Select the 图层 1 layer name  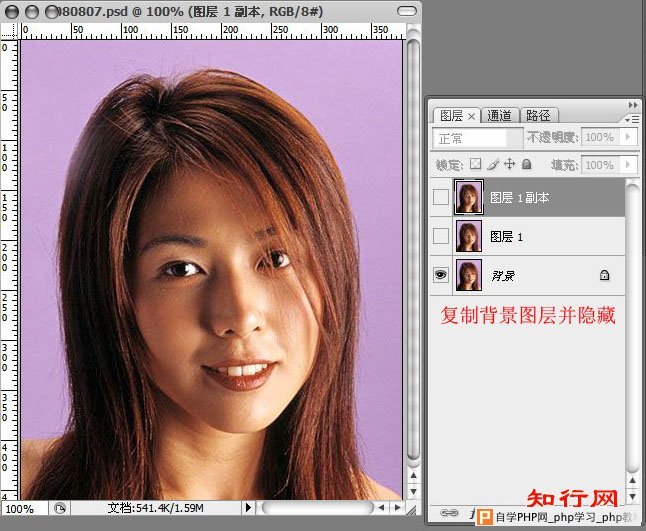coord(506,236)
